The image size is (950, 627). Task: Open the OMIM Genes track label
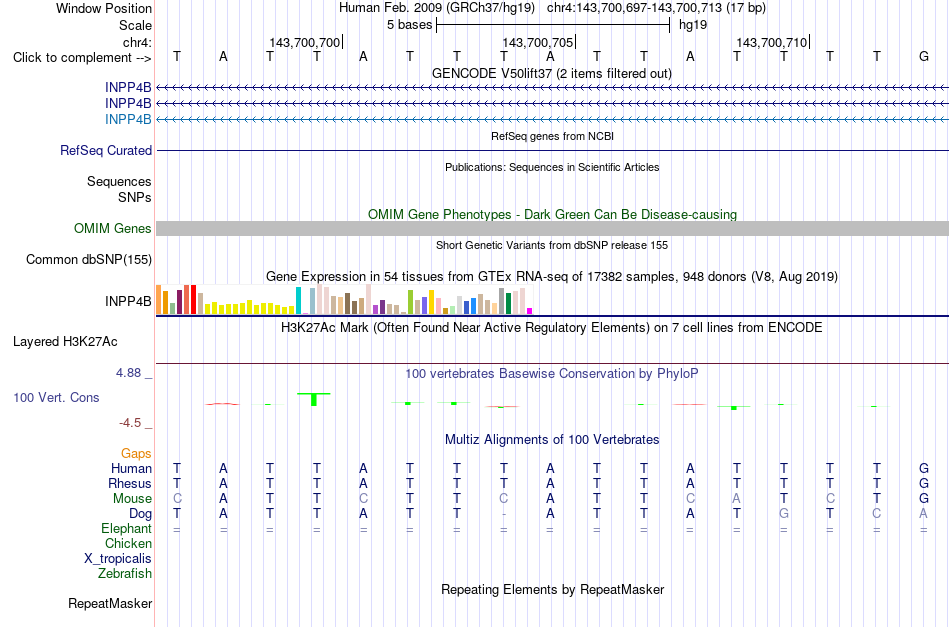point(113,228)
